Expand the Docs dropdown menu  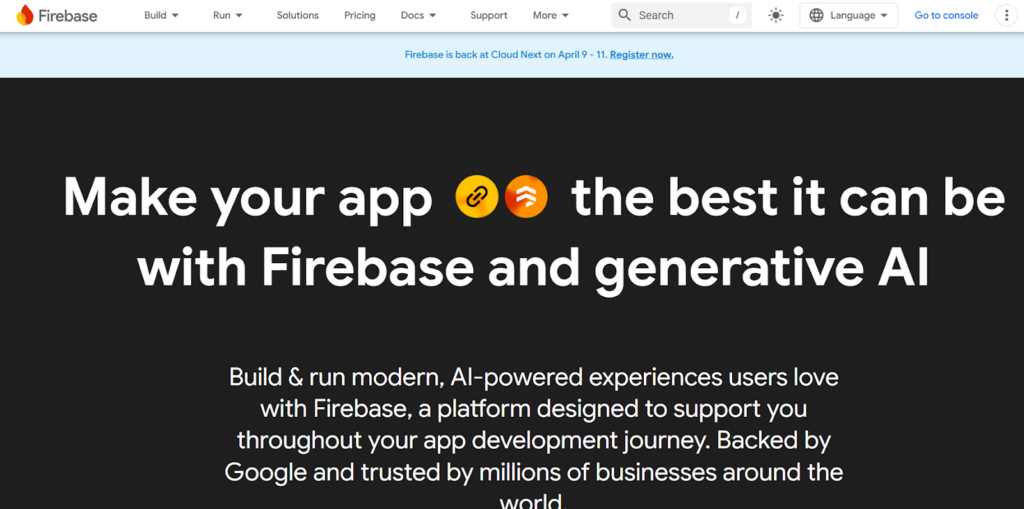[419, 16]
